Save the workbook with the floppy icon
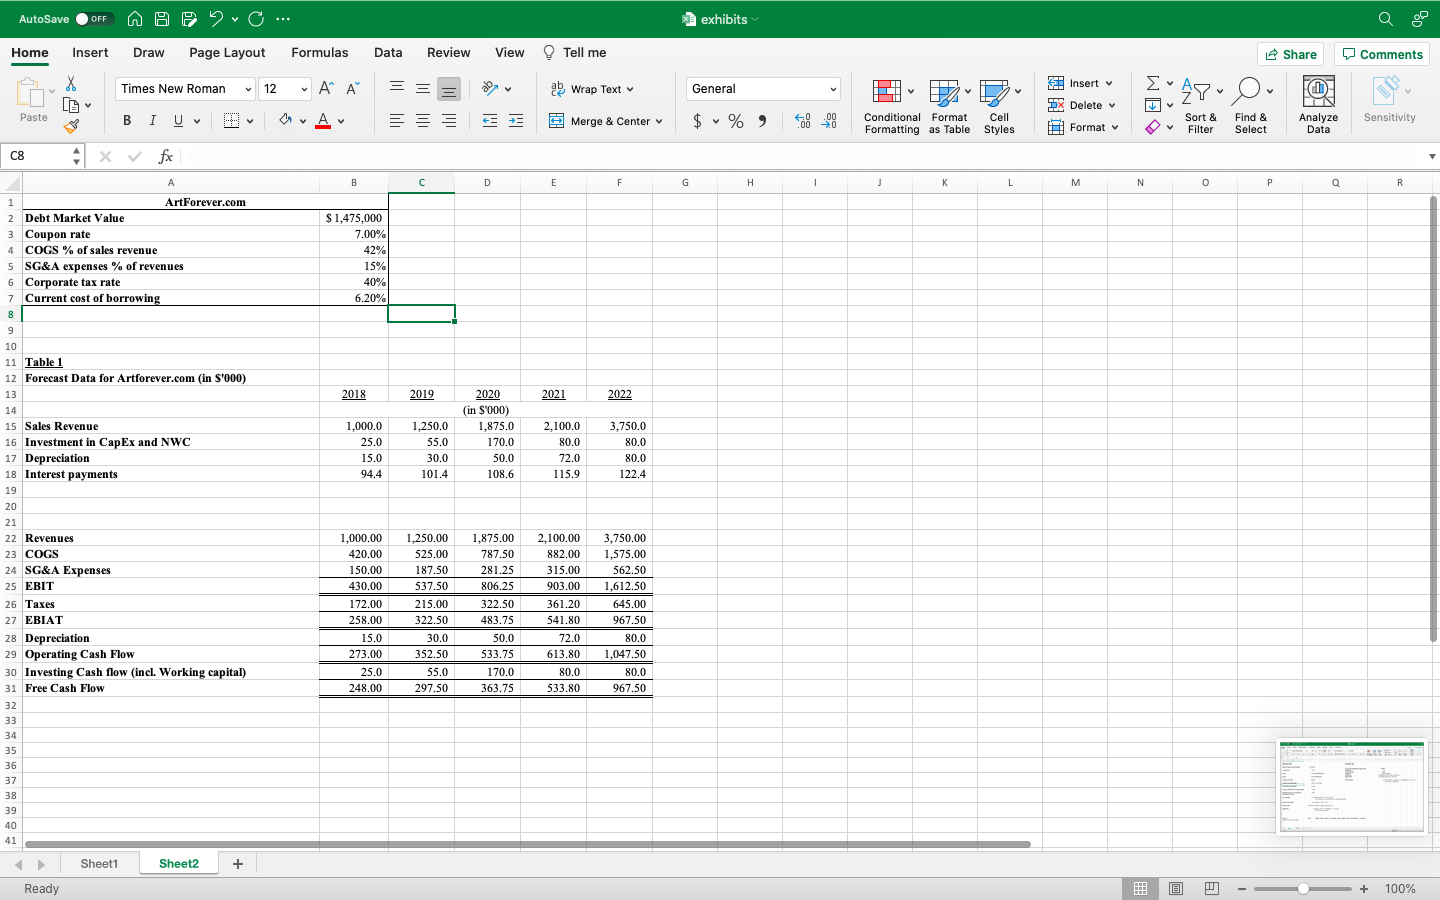Image resolution: width=1440 pixels, height=900 pixels. click(162, 19)
